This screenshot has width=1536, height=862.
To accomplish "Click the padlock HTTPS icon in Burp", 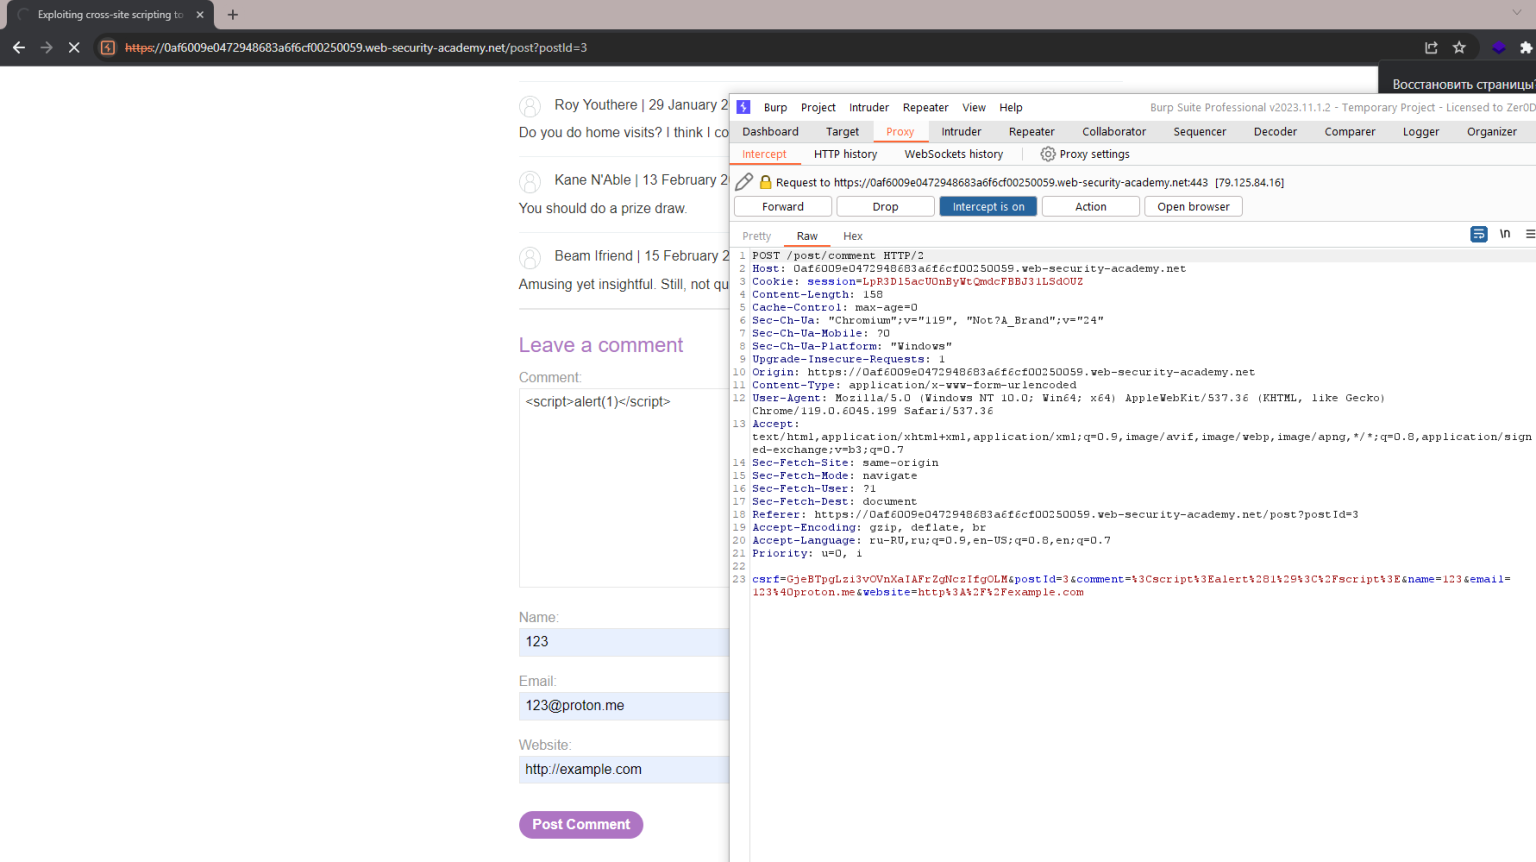I will (x=765, y=182).
